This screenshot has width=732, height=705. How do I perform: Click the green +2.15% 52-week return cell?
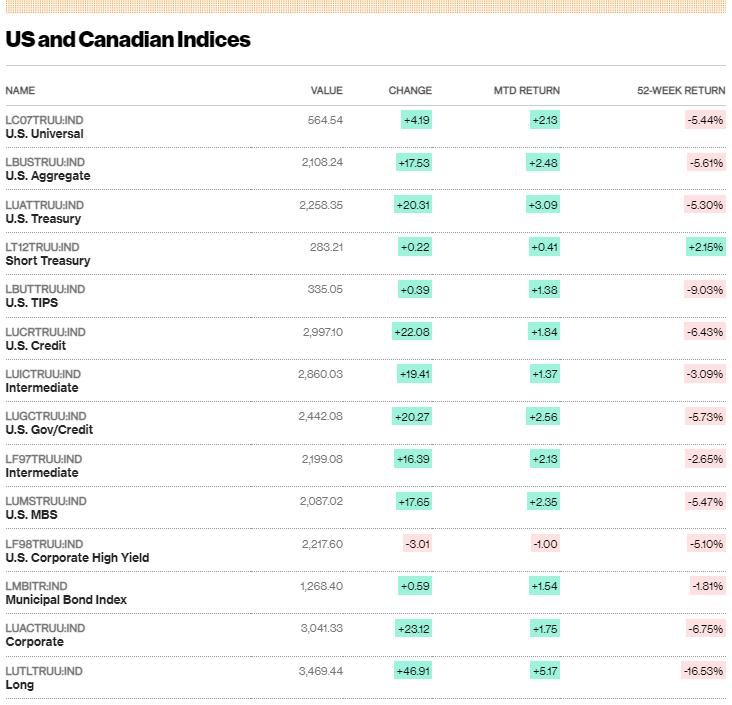click(705, 247)
